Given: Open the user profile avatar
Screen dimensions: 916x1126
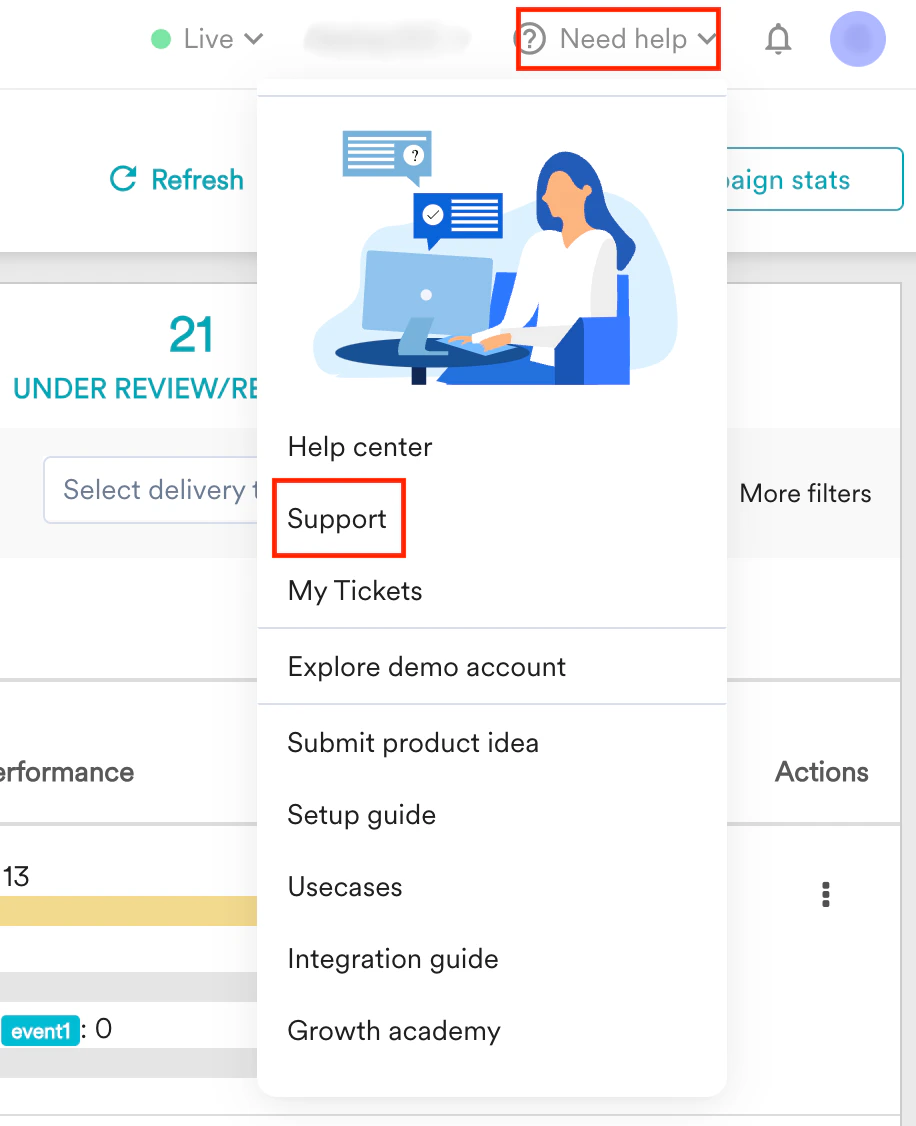Looking at the screenshot, I should coord(857,39).
